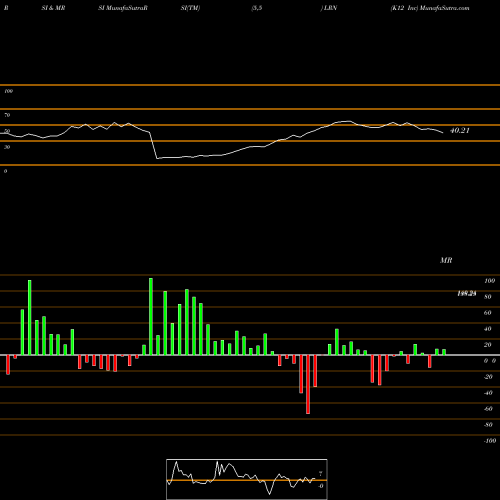500x500 pixels.
Task: Click the 'SI & MR' header label
Action: coord(53,8)
